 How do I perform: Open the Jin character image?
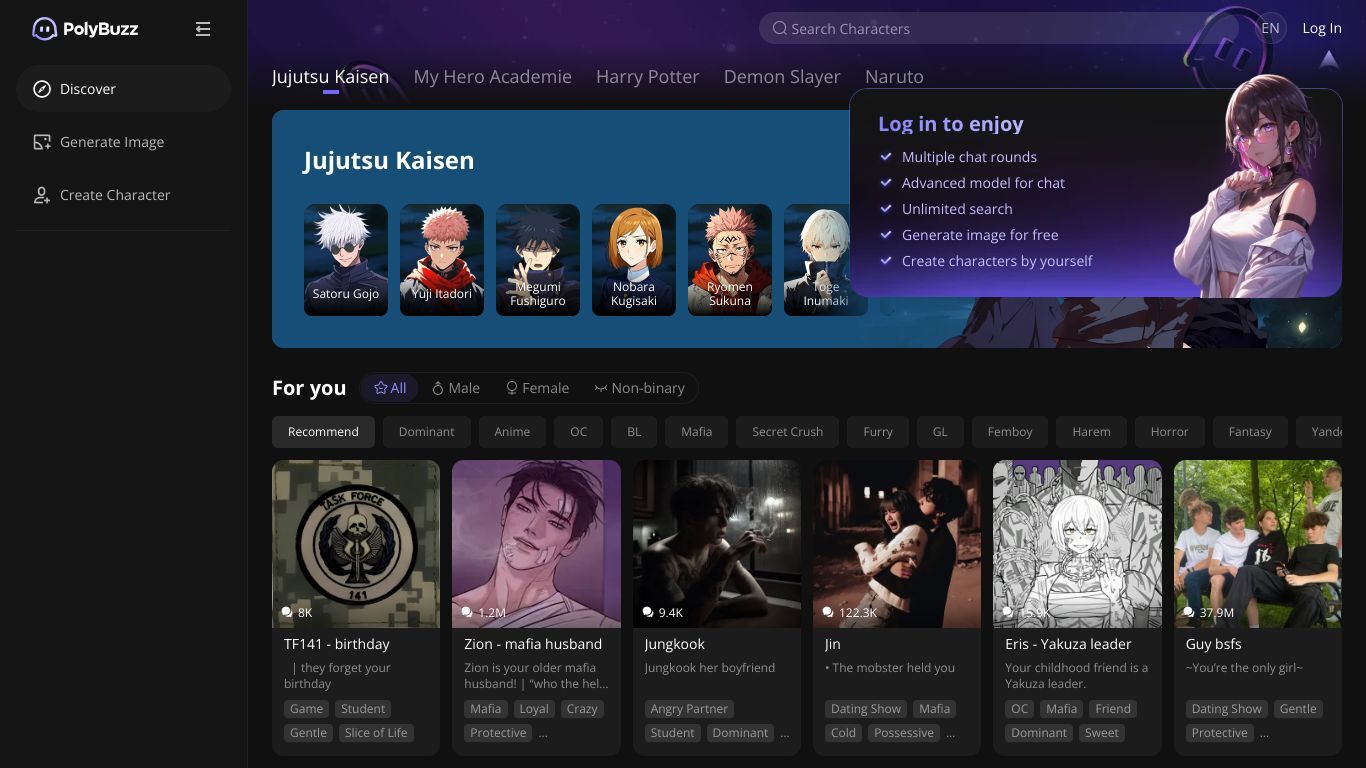click(x=897, y=544)
